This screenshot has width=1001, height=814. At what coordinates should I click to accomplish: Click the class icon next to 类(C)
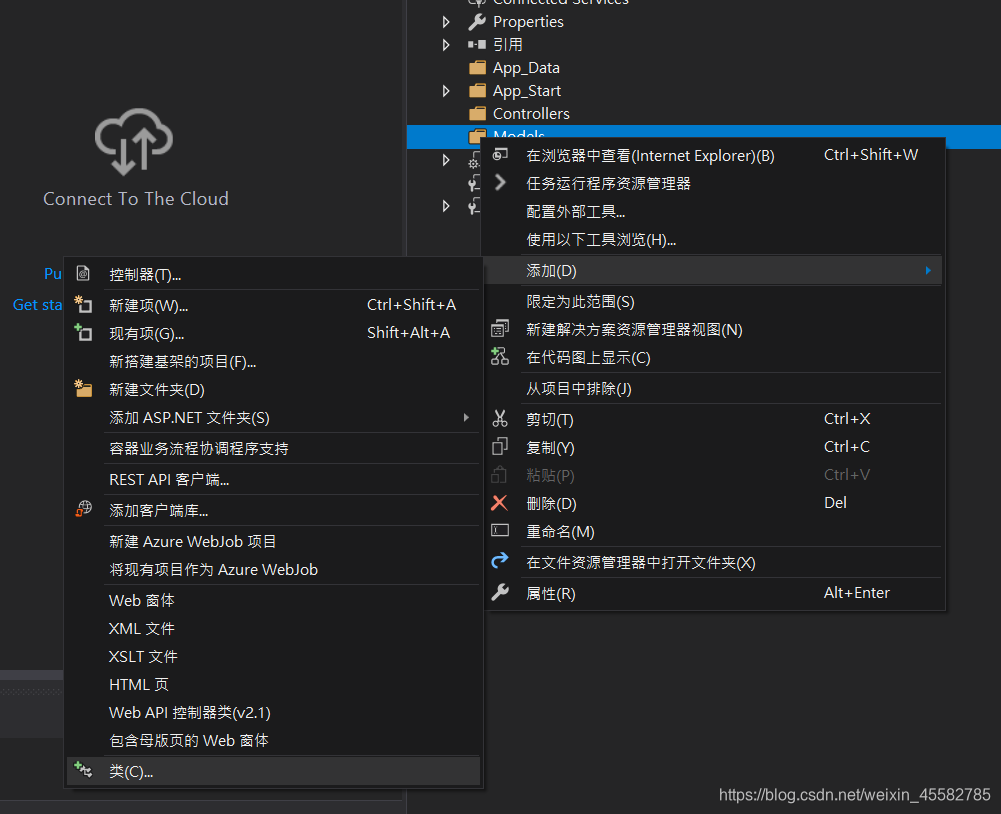click(84, 771)
